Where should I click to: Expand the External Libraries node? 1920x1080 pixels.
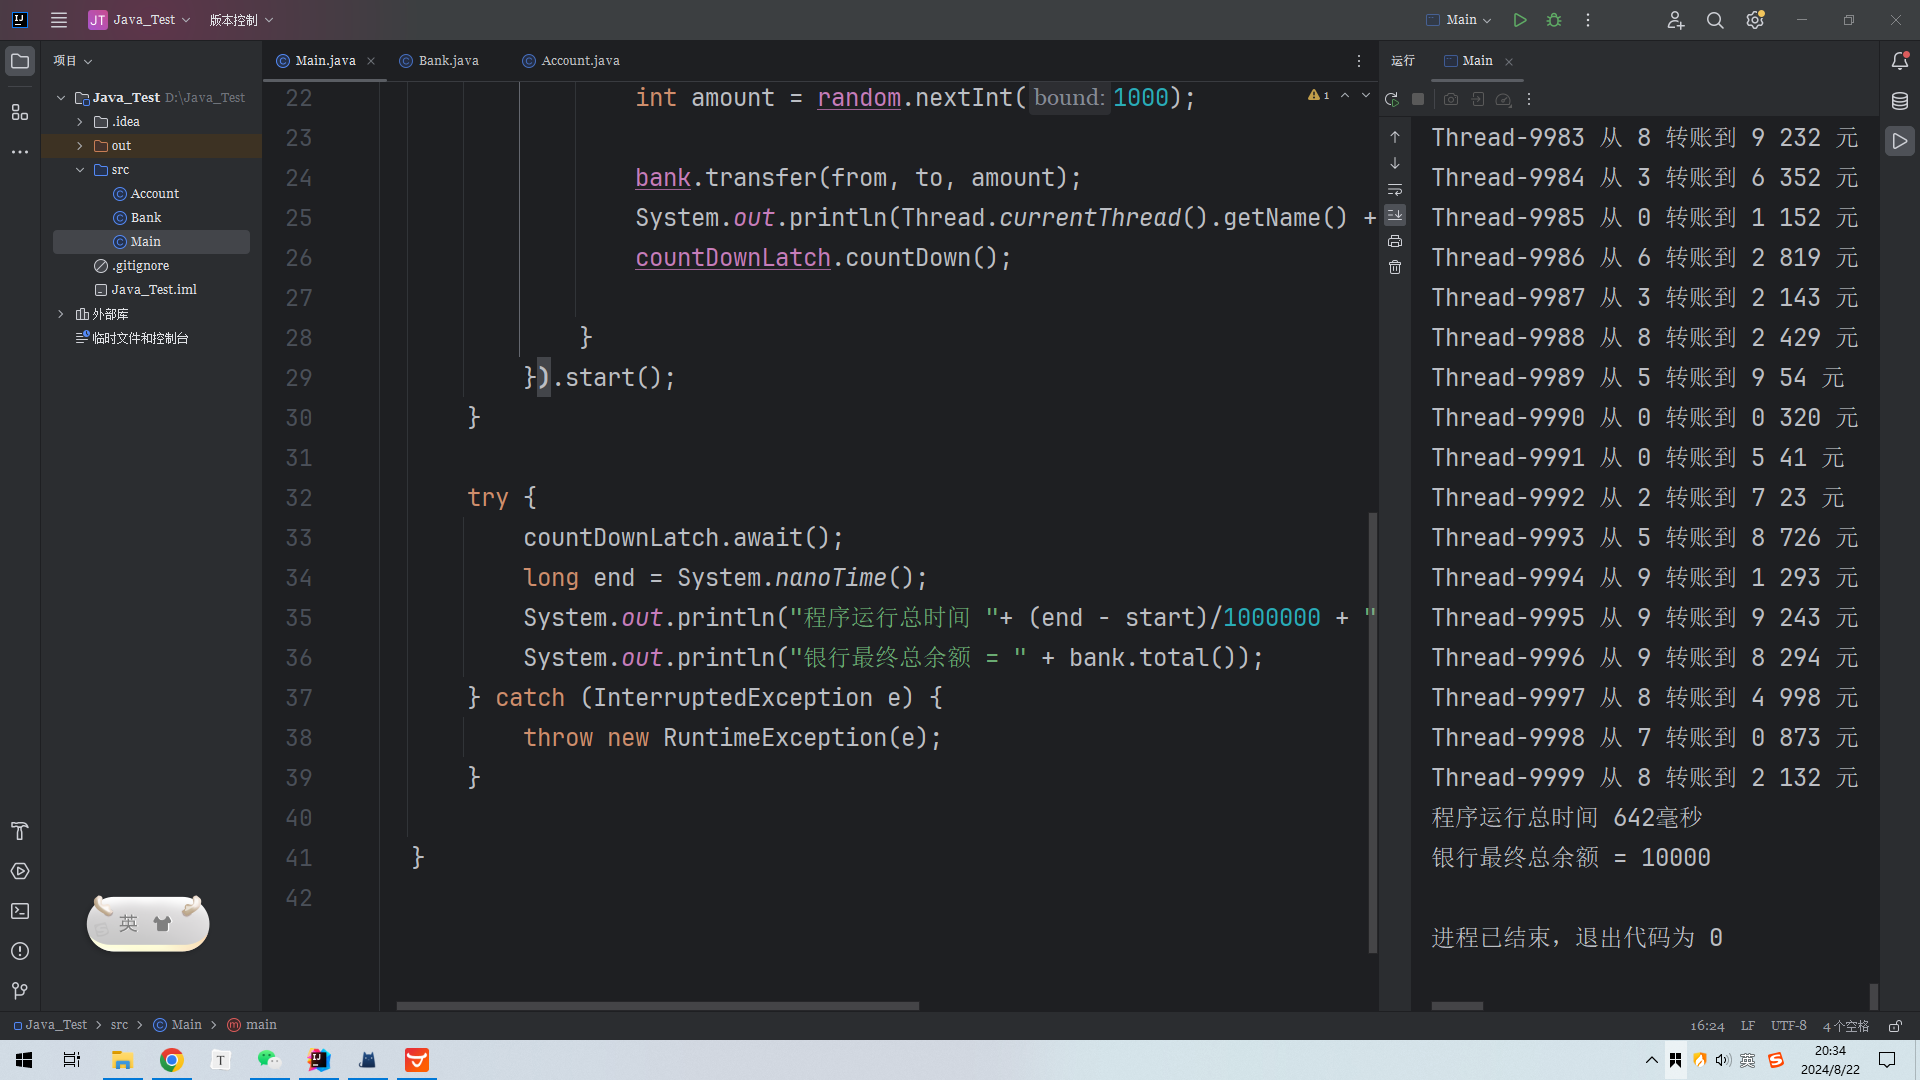pyautogui.click(x=61, y=314)
